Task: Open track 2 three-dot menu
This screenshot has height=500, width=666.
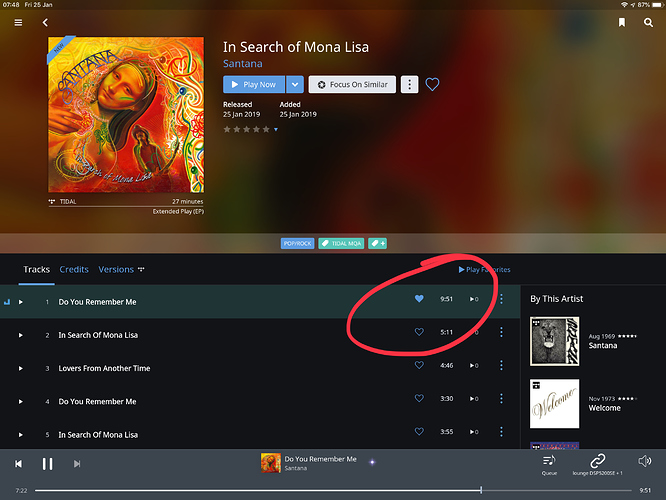Action: coord(501,332)
